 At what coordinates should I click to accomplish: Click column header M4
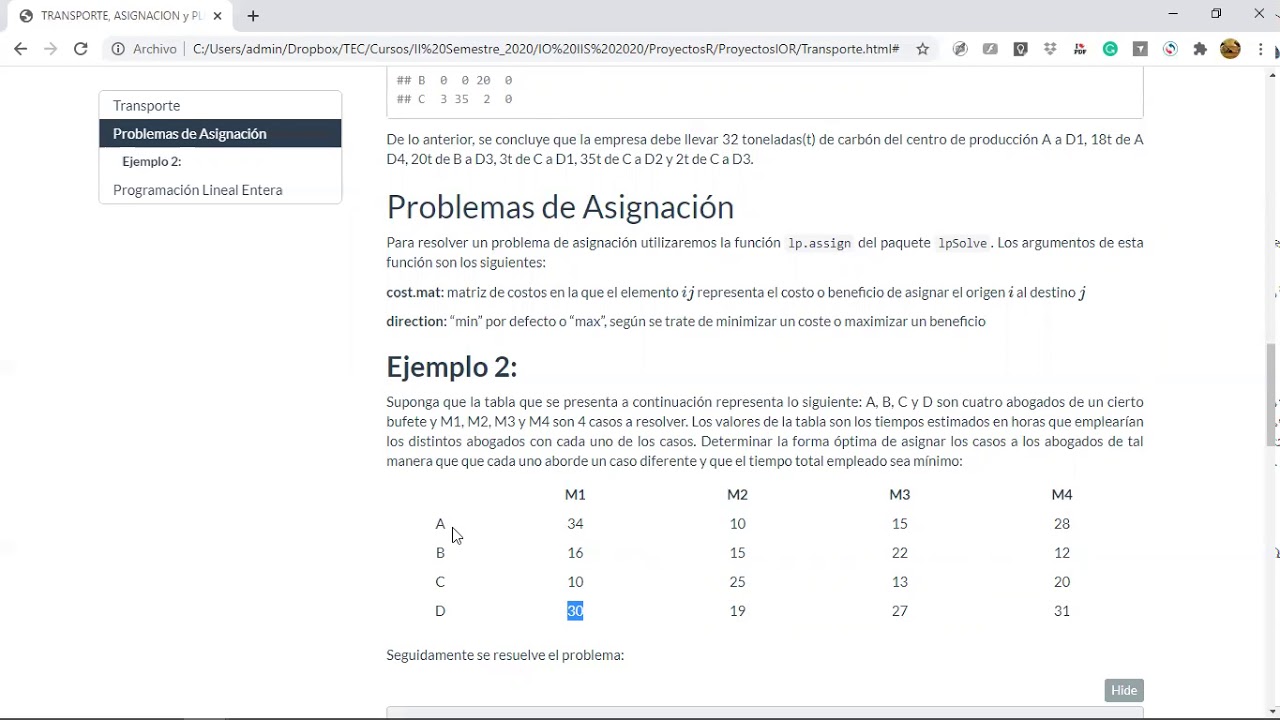tap(1062, 494)
